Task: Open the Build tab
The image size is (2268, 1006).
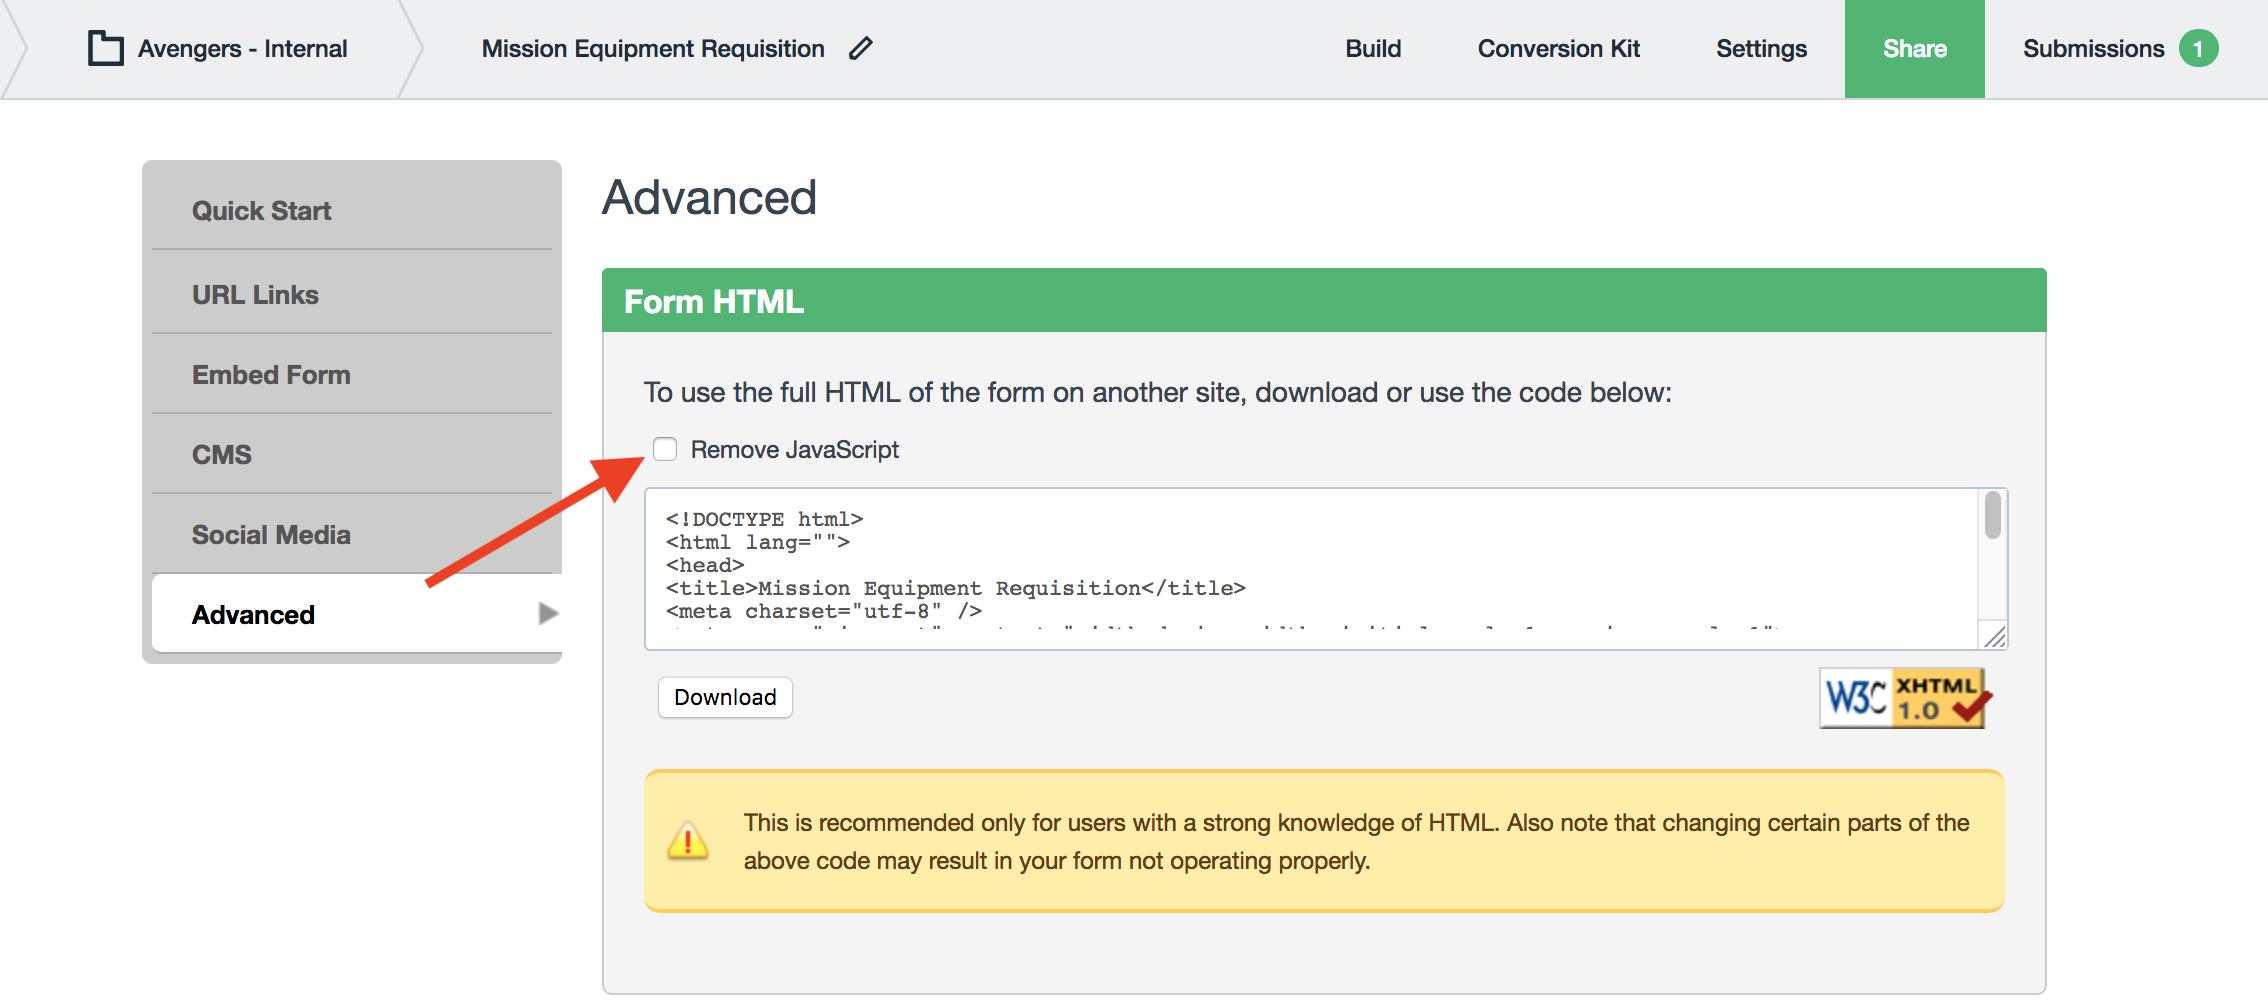Action: 1372,49
